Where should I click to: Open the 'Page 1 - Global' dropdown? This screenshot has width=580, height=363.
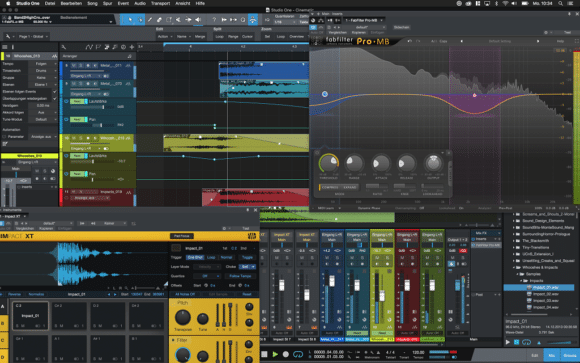(33, 37)
